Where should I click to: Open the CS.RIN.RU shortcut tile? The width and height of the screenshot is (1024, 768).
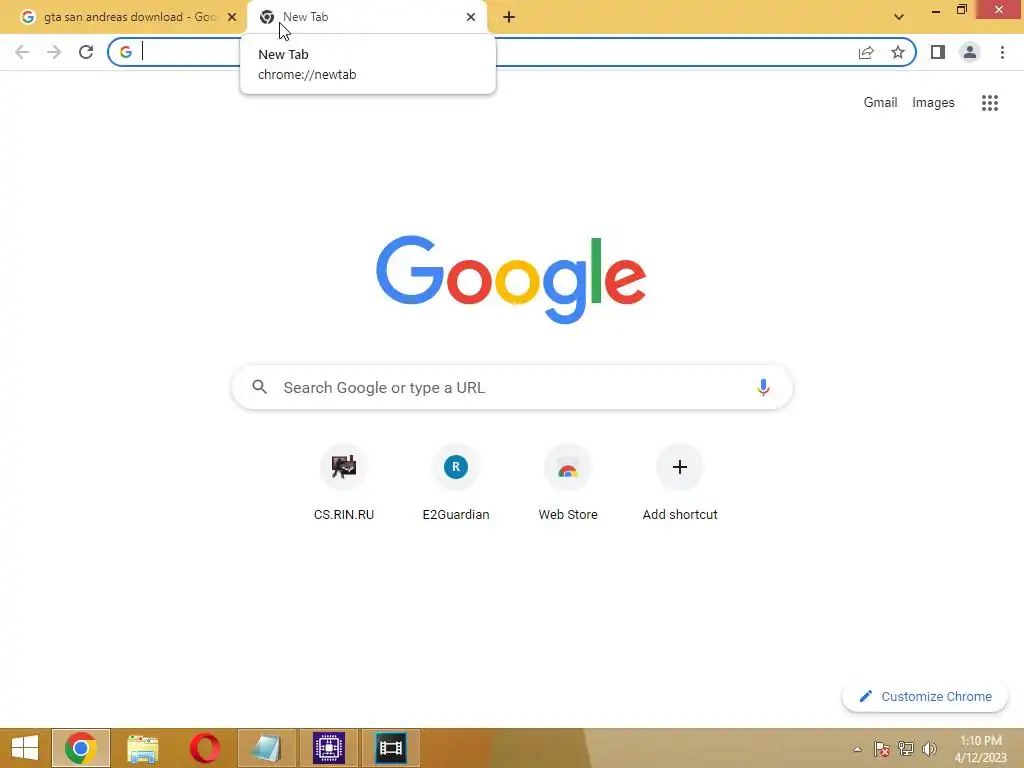(344, 483)
